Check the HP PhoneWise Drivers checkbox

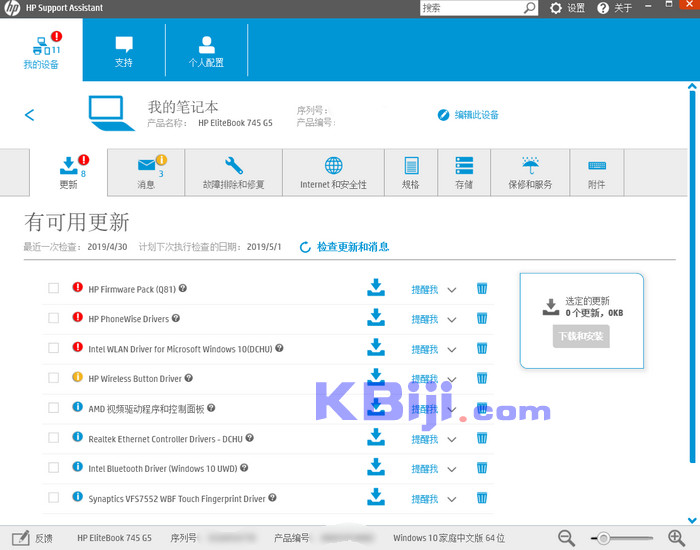pyautogui.click(x=54, y=318)
